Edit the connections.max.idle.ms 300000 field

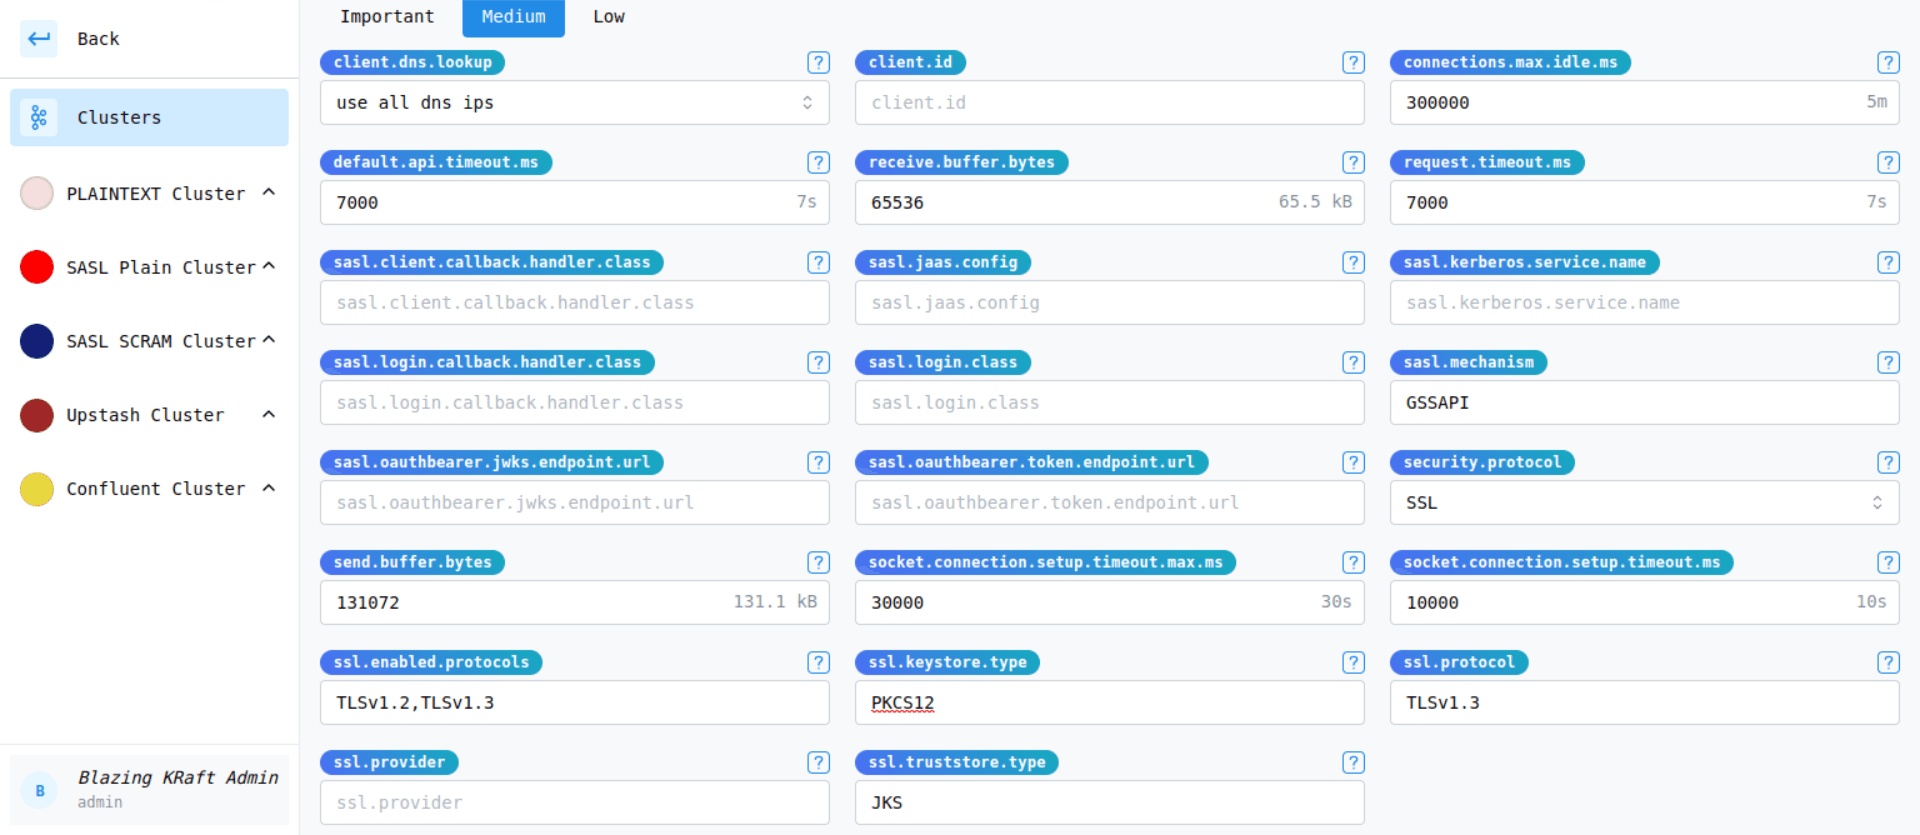[x=1645, y=102]
